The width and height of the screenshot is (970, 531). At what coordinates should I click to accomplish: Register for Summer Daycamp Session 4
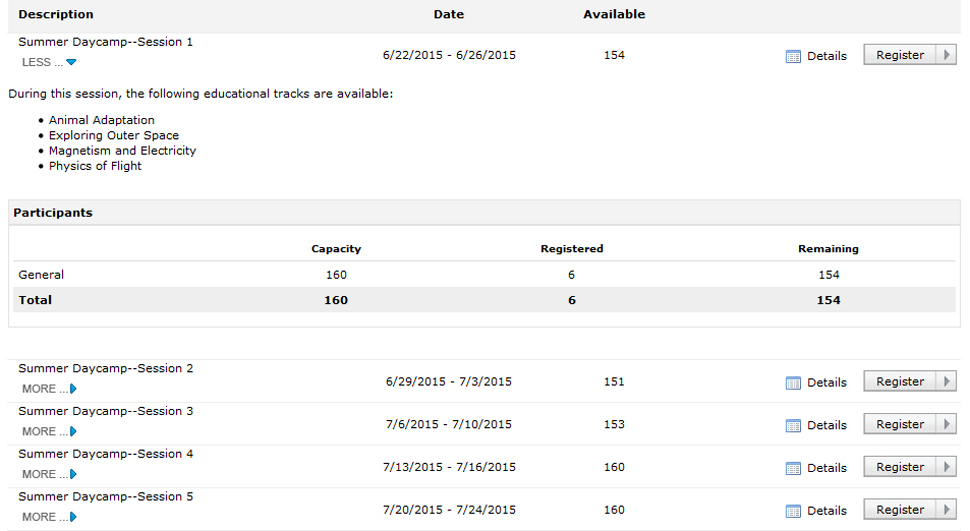pos(900,467)
